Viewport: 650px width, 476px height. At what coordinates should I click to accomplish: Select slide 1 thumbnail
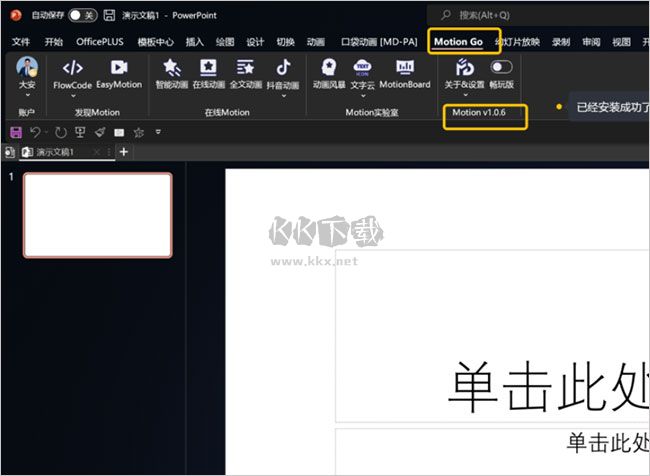click(x=98, y=215)
